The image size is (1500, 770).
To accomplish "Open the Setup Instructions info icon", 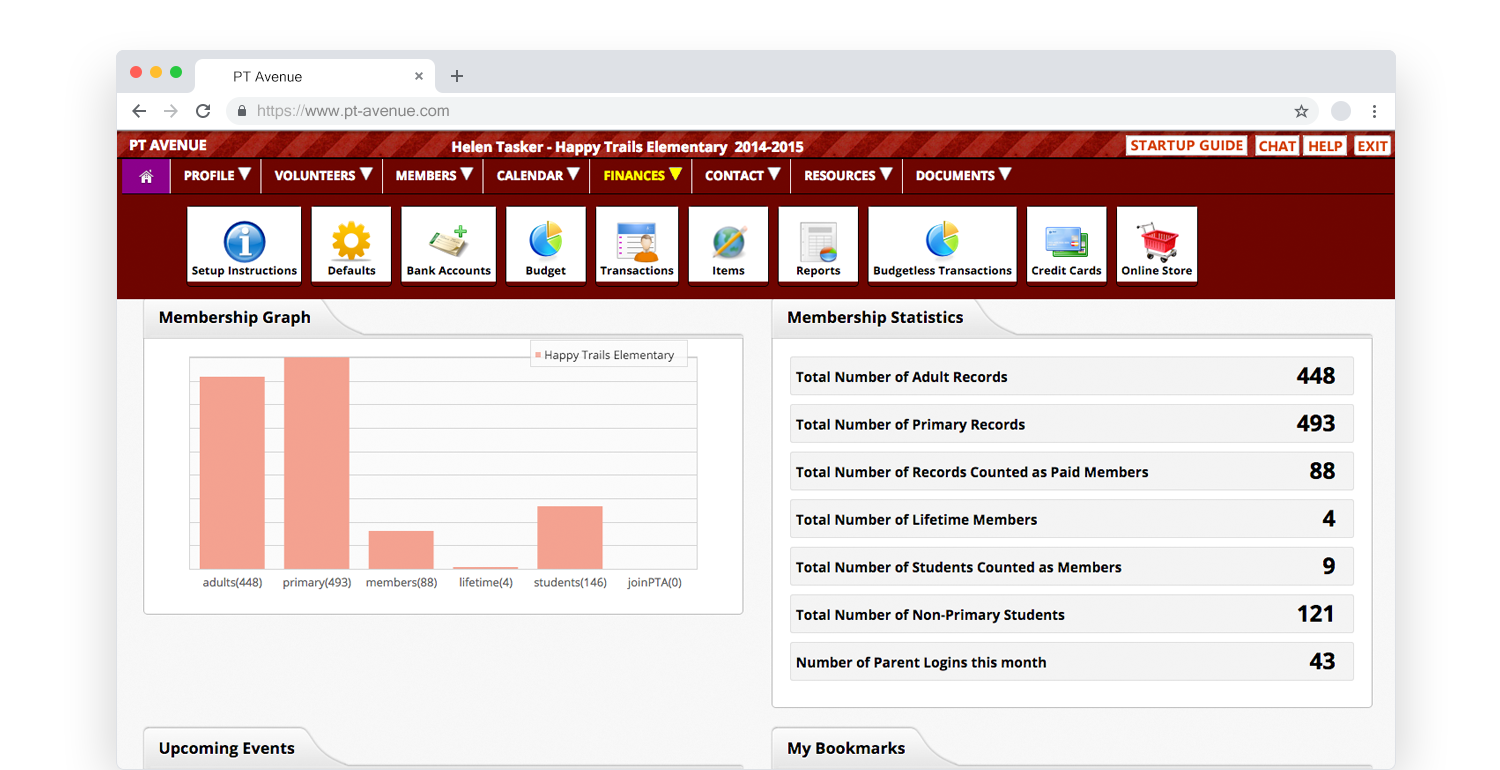I will click(244, 245).
